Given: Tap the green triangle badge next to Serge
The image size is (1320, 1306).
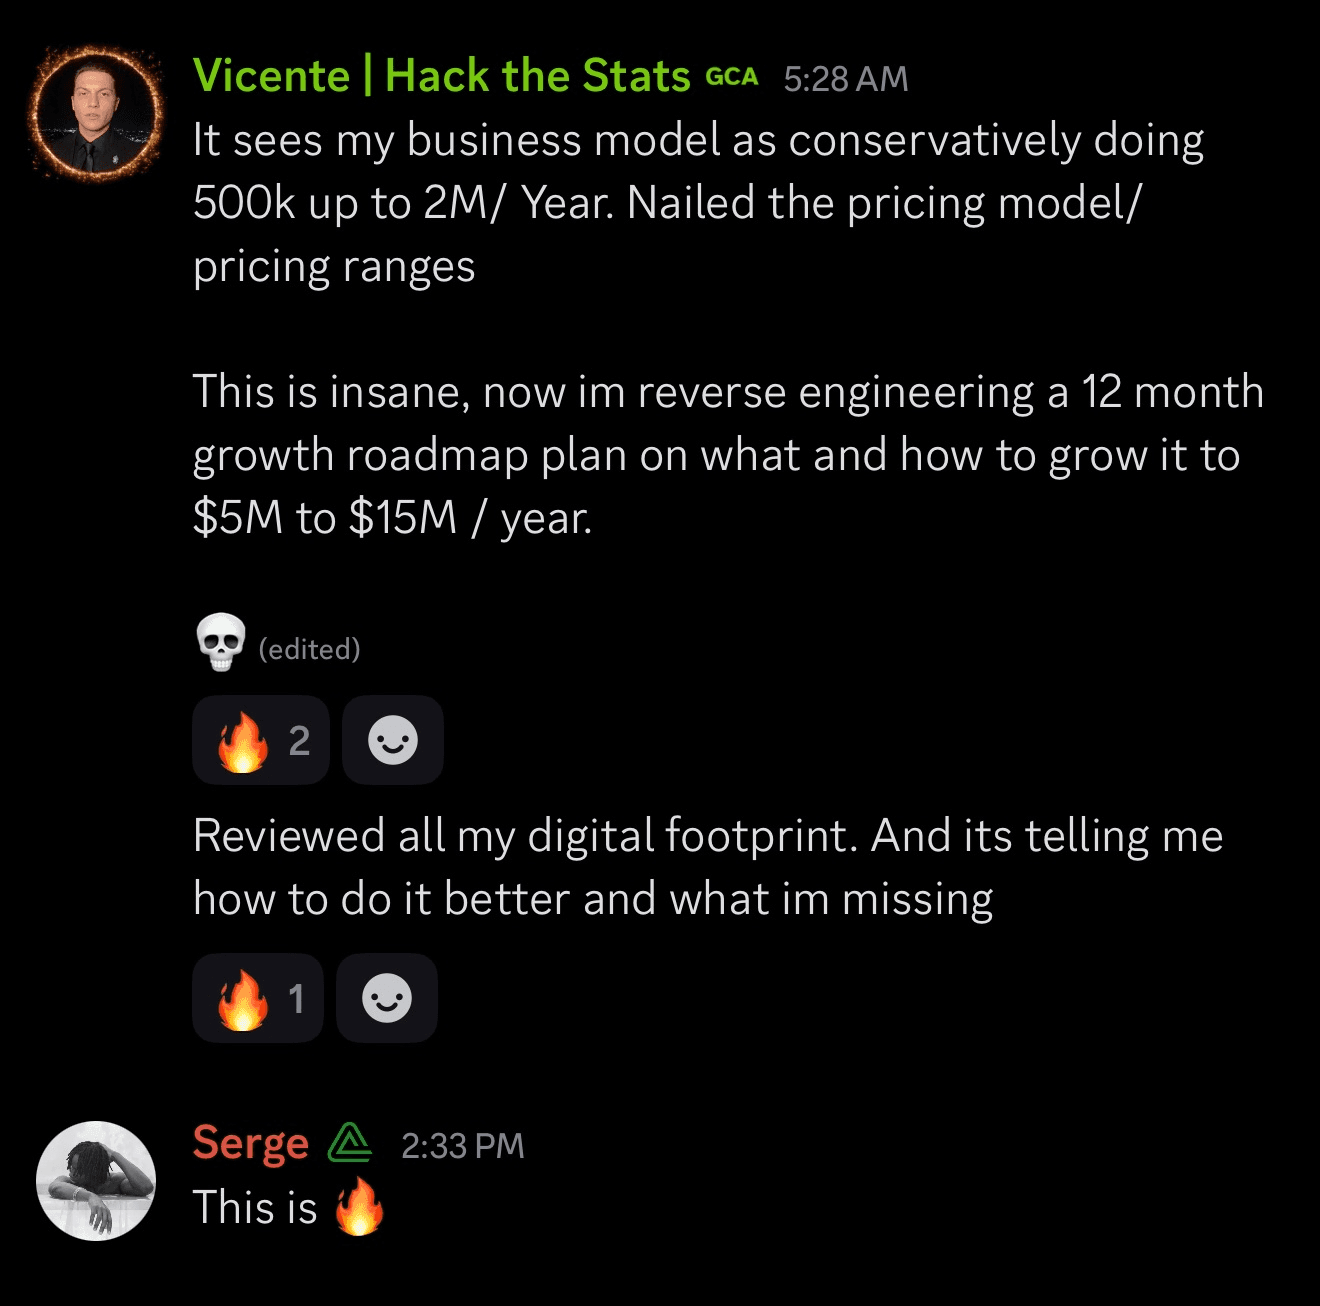Looking at the screenshot, I should pos(350,1143).
